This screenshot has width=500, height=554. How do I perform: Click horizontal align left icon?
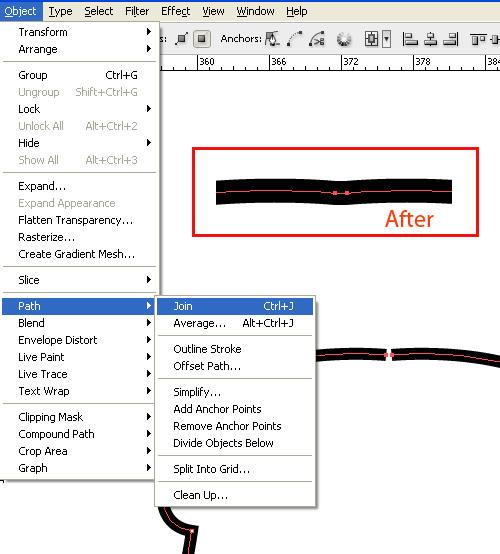410,39
